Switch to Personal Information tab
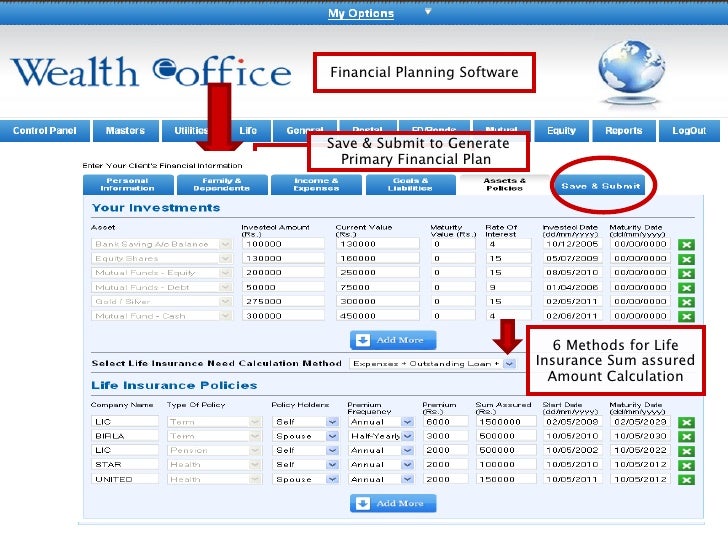The height and width of the screenshot is (546, 728). click(128, 185)
